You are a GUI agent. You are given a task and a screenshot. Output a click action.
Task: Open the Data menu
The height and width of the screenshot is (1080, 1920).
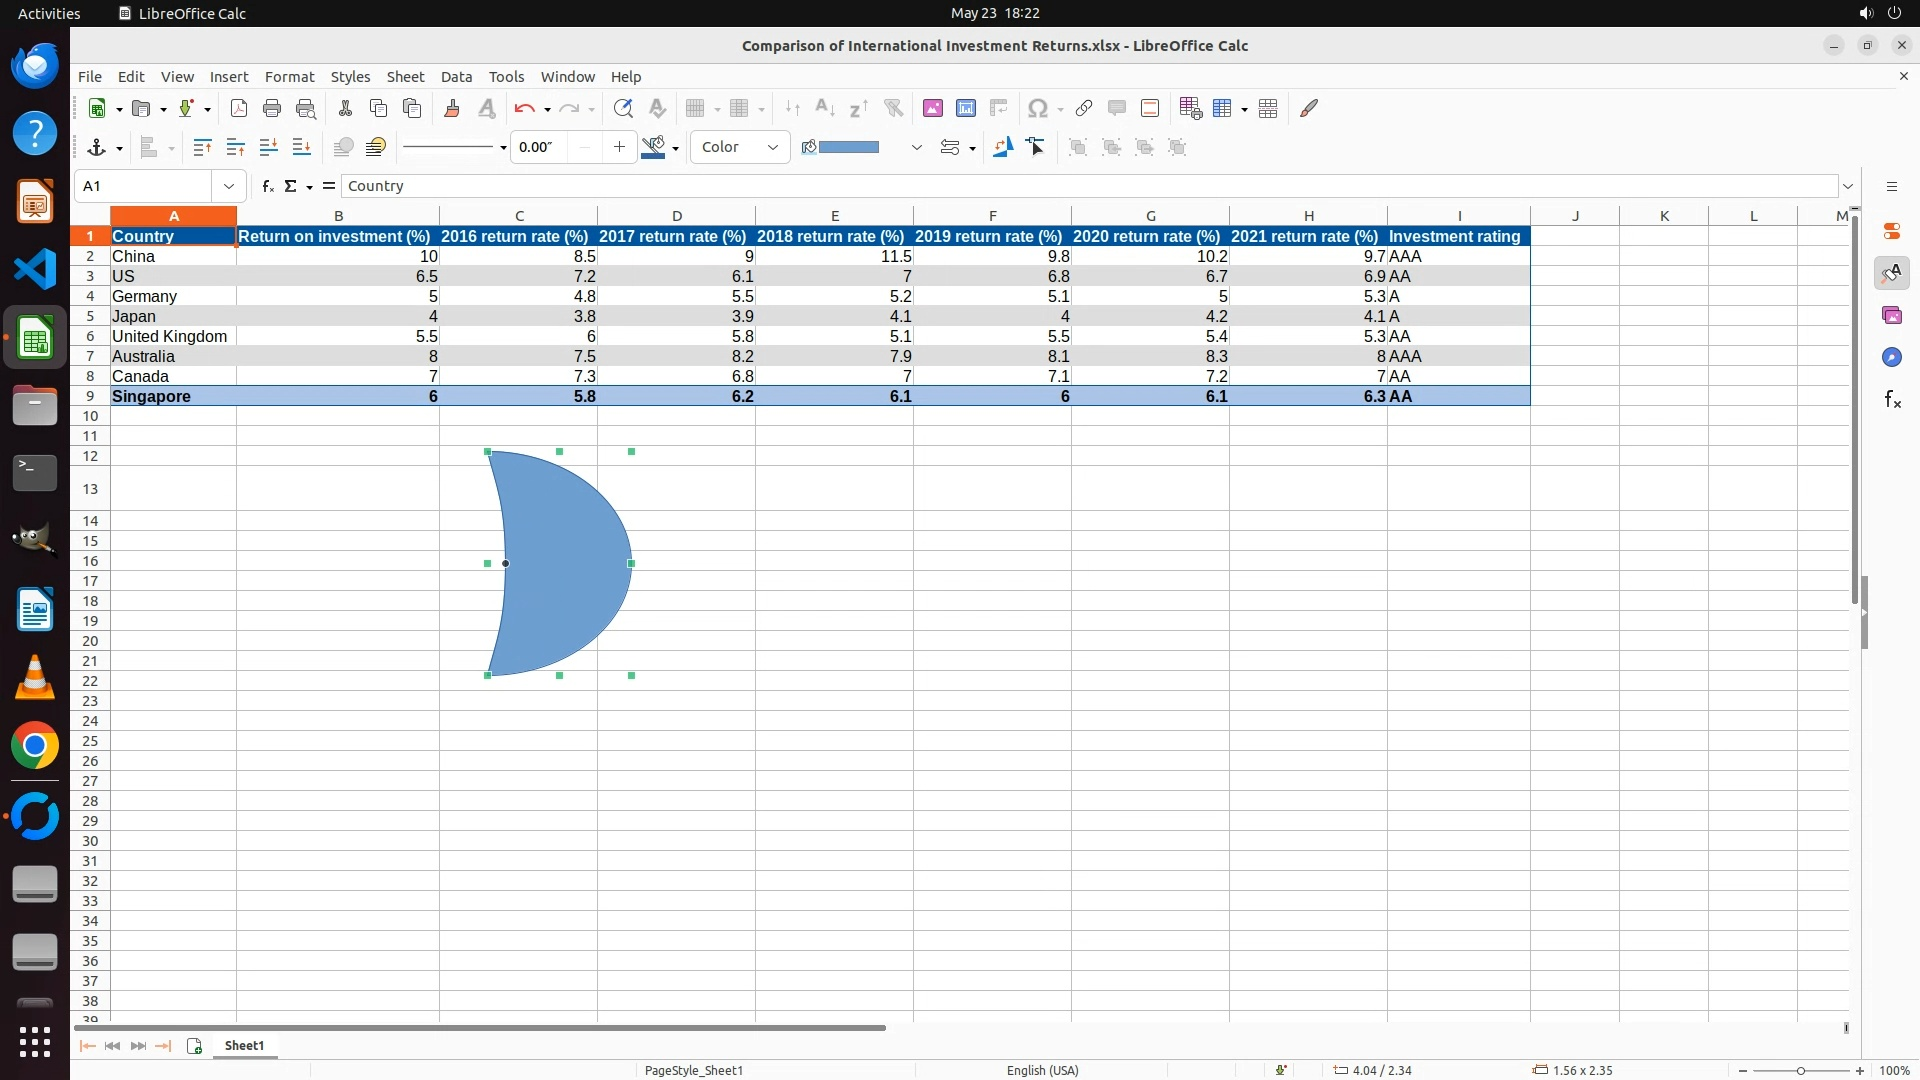click(x=456, y=77)
